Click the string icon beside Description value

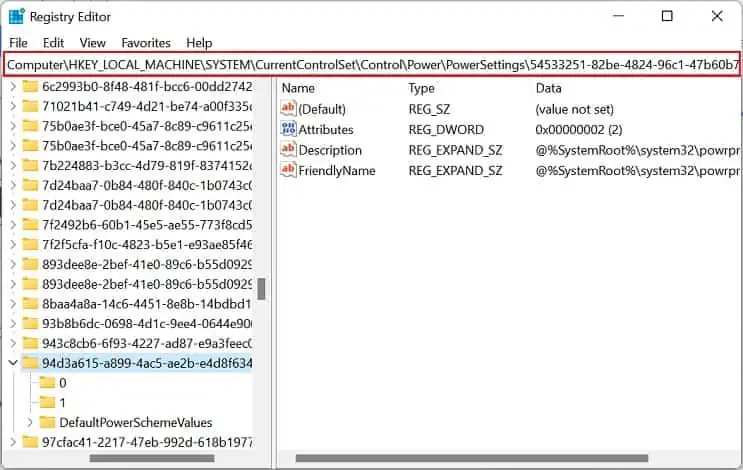point(288,150)
